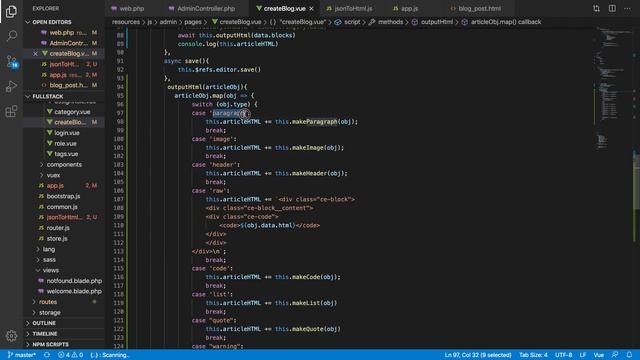This screenshot has width=640, height=360.
Task: Expand the components folder
Action: tap(64, 164)
